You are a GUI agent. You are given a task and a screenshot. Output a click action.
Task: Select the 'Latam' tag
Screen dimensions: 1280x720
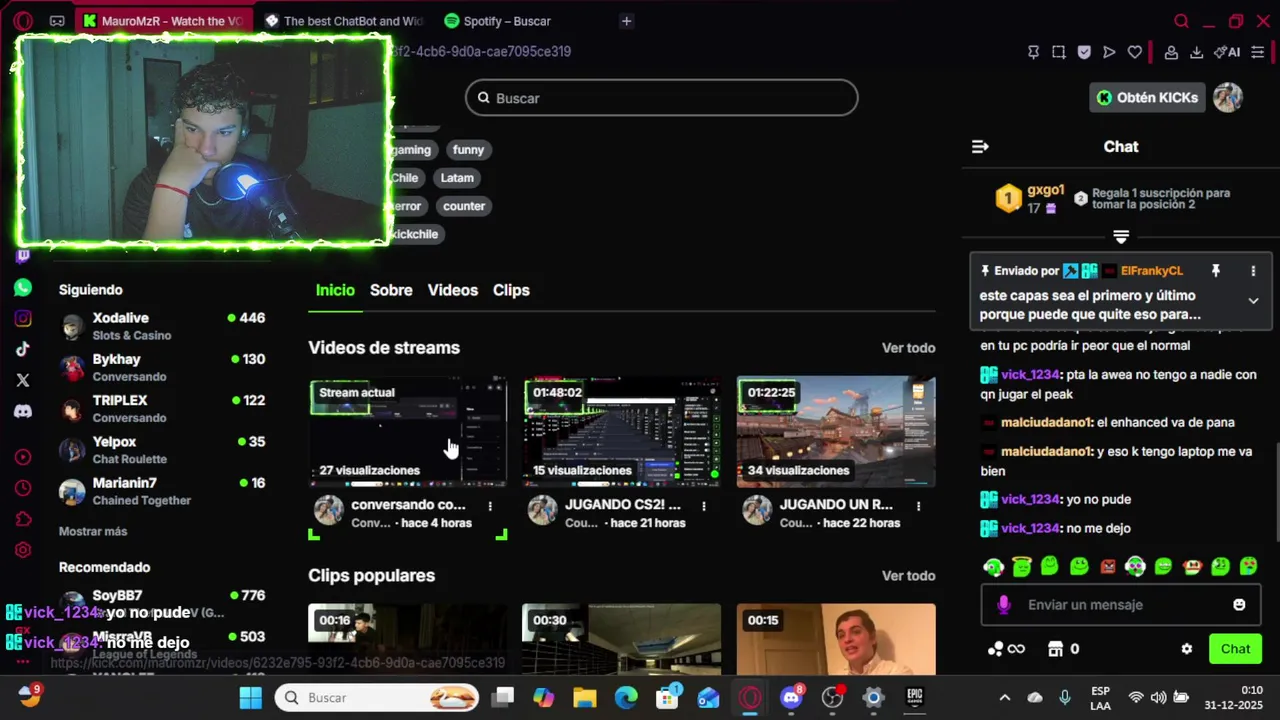click(457, 178)
